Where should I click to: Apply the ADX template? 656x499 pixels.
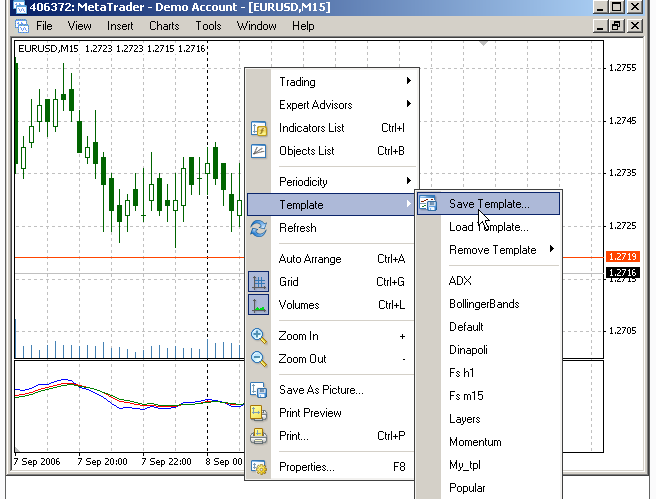pyautogui.click(x=488, y=281)
